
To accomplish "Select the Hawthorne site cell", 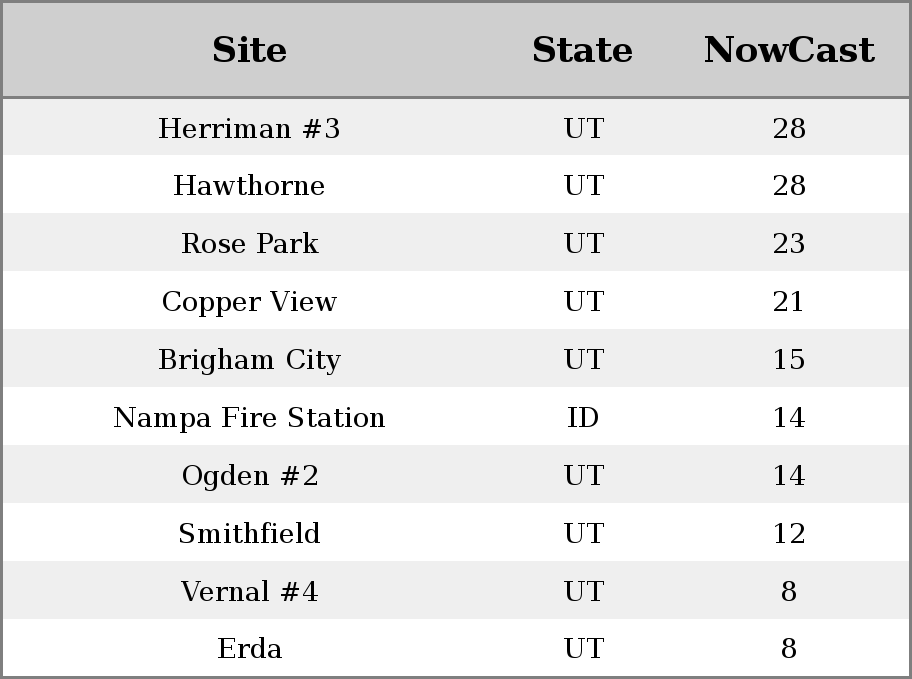I will (249, 186).
